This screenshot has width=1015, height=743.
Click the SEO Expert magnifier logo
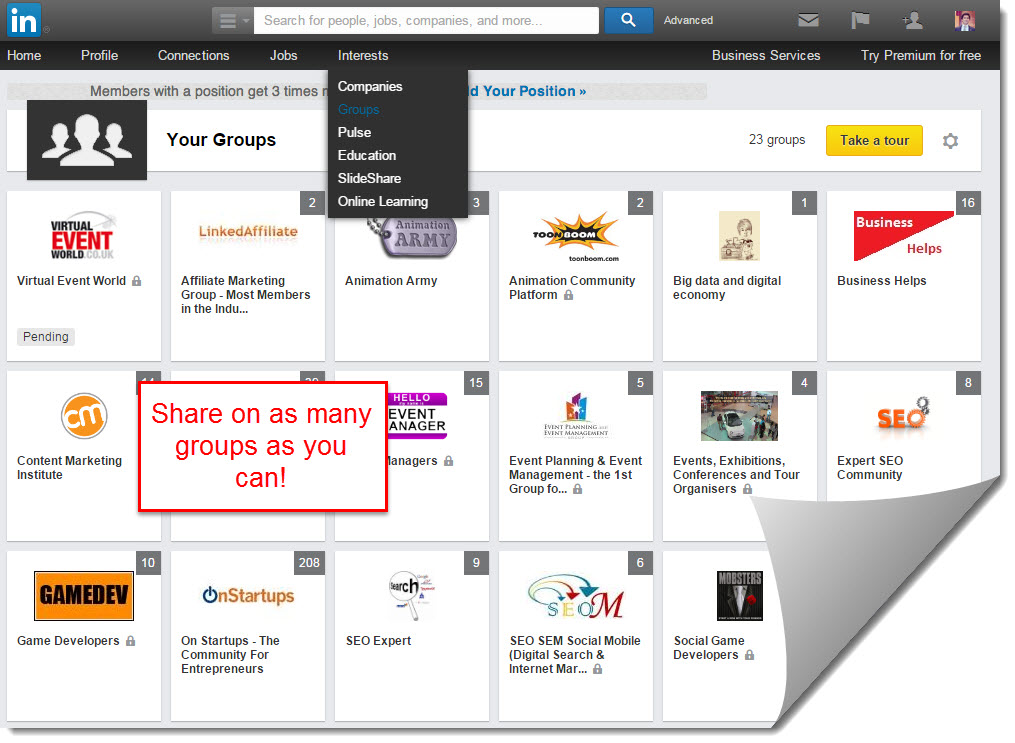[x=412, y=595]
